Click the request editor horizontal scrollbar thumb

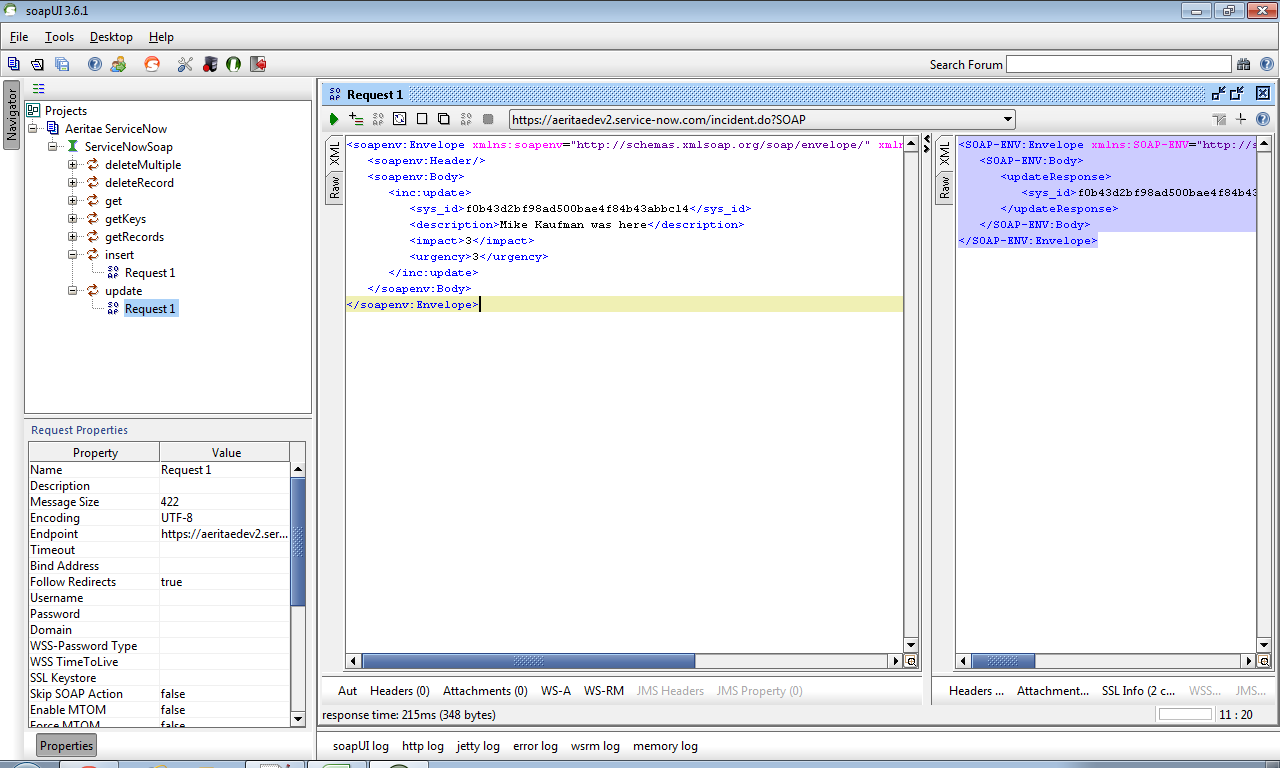[528, 662]
